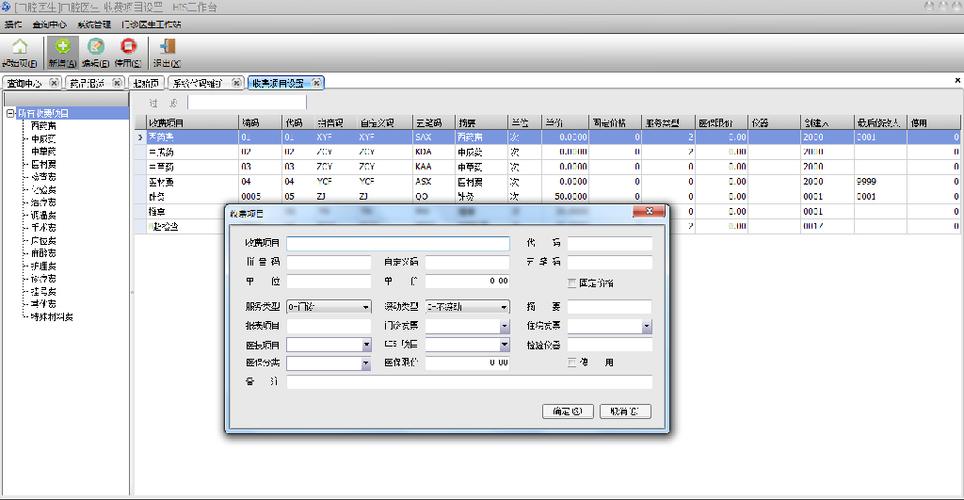
Task: Open the 门诊发票 dropdown arrow
Action: tap(504, 326)
